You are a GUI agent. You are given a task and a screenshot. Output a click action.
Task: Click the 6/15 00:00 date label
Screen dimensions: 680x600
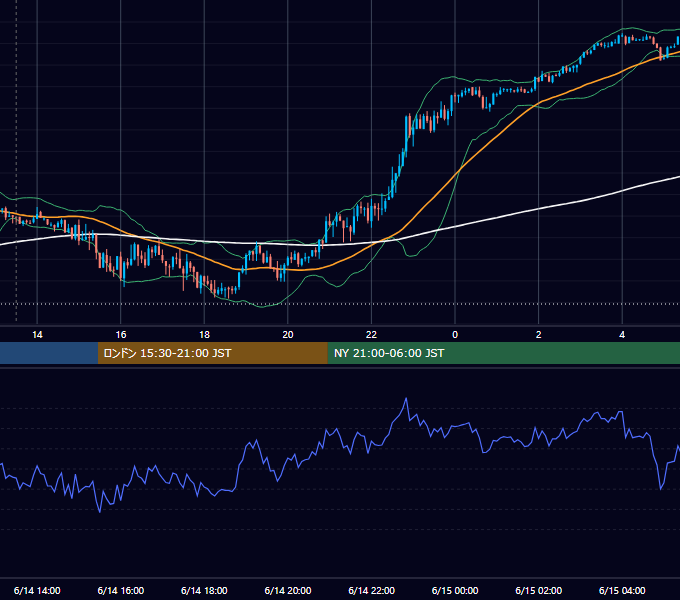(455, 590)
